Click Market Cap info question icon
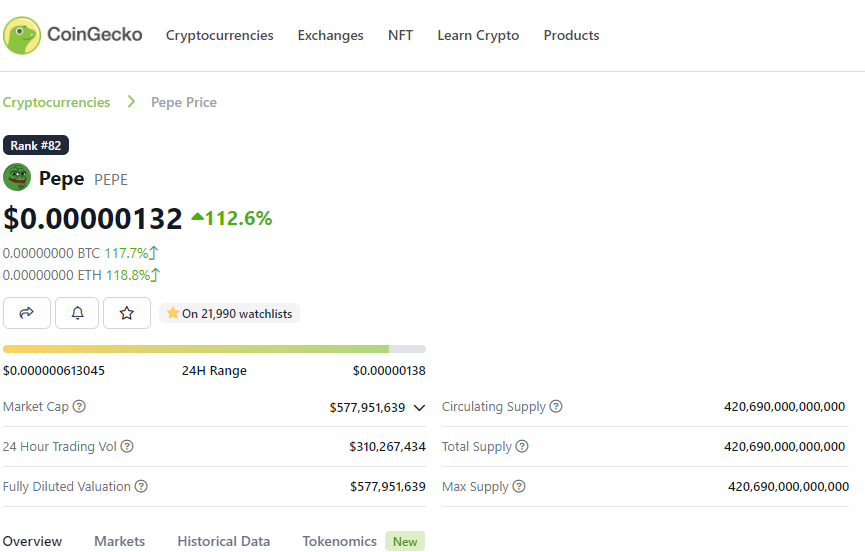This screenshot has height=552, width=865. click(x=79, y=406)
